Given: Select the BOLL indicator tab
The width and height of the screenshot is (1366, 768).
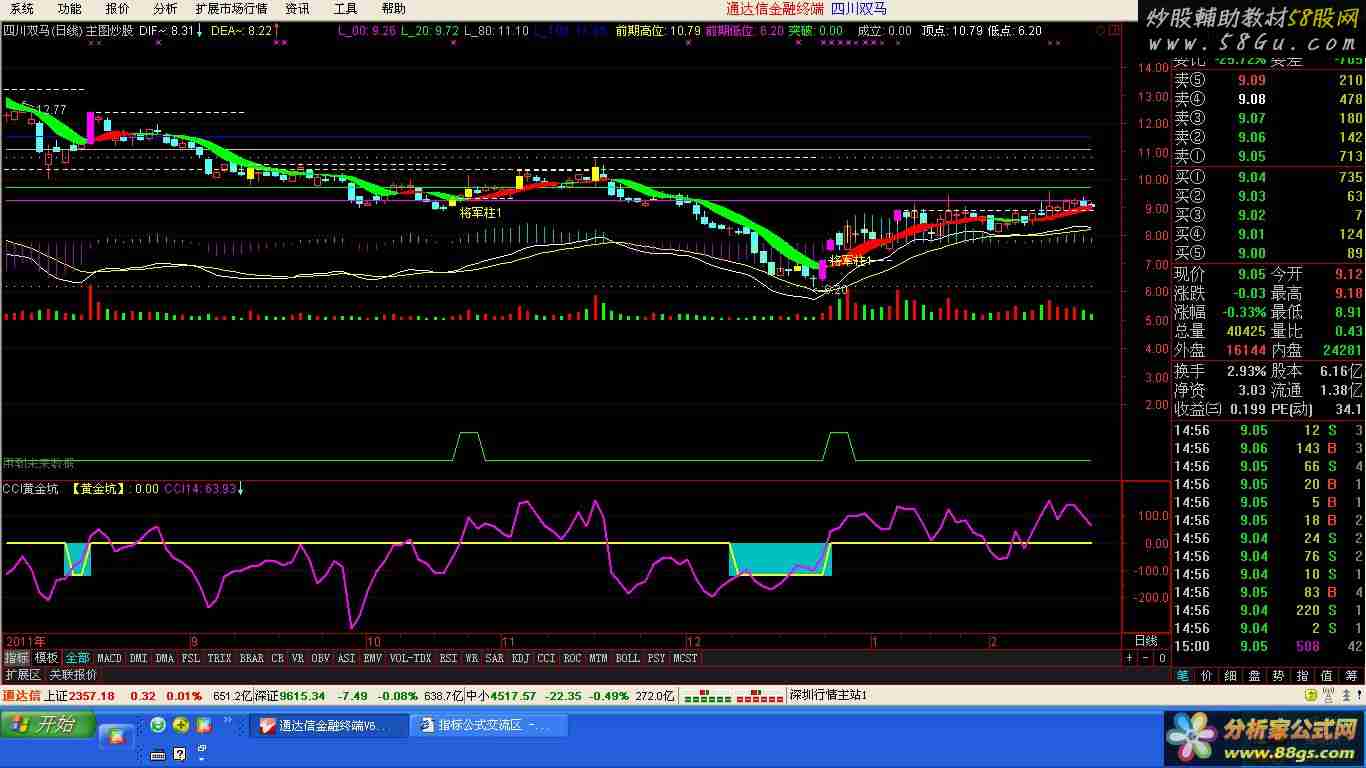Looking at the screenshot, I should point(627,658).
